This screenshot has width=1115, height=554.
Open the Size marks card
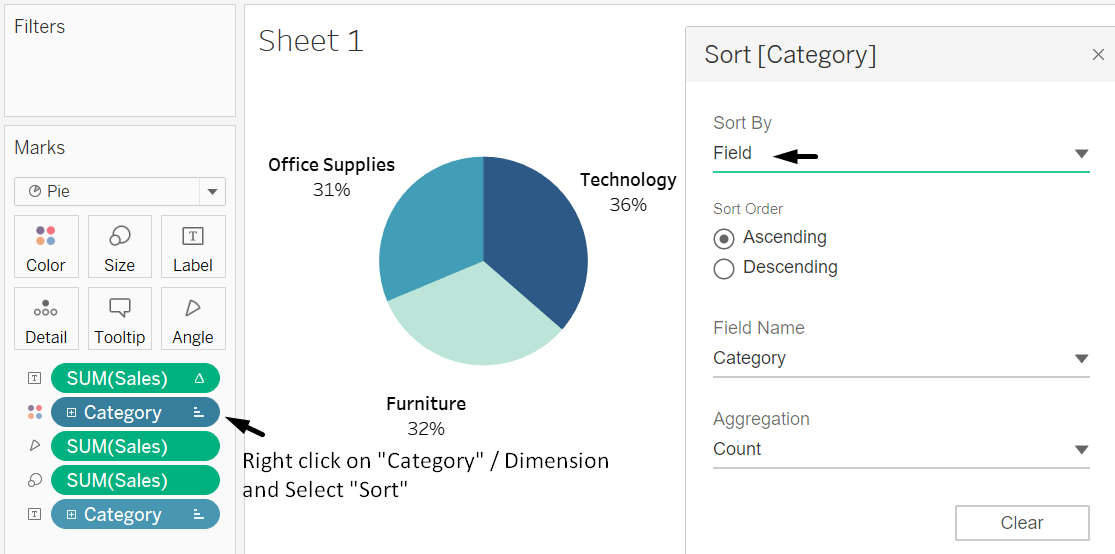coord(119,246)
